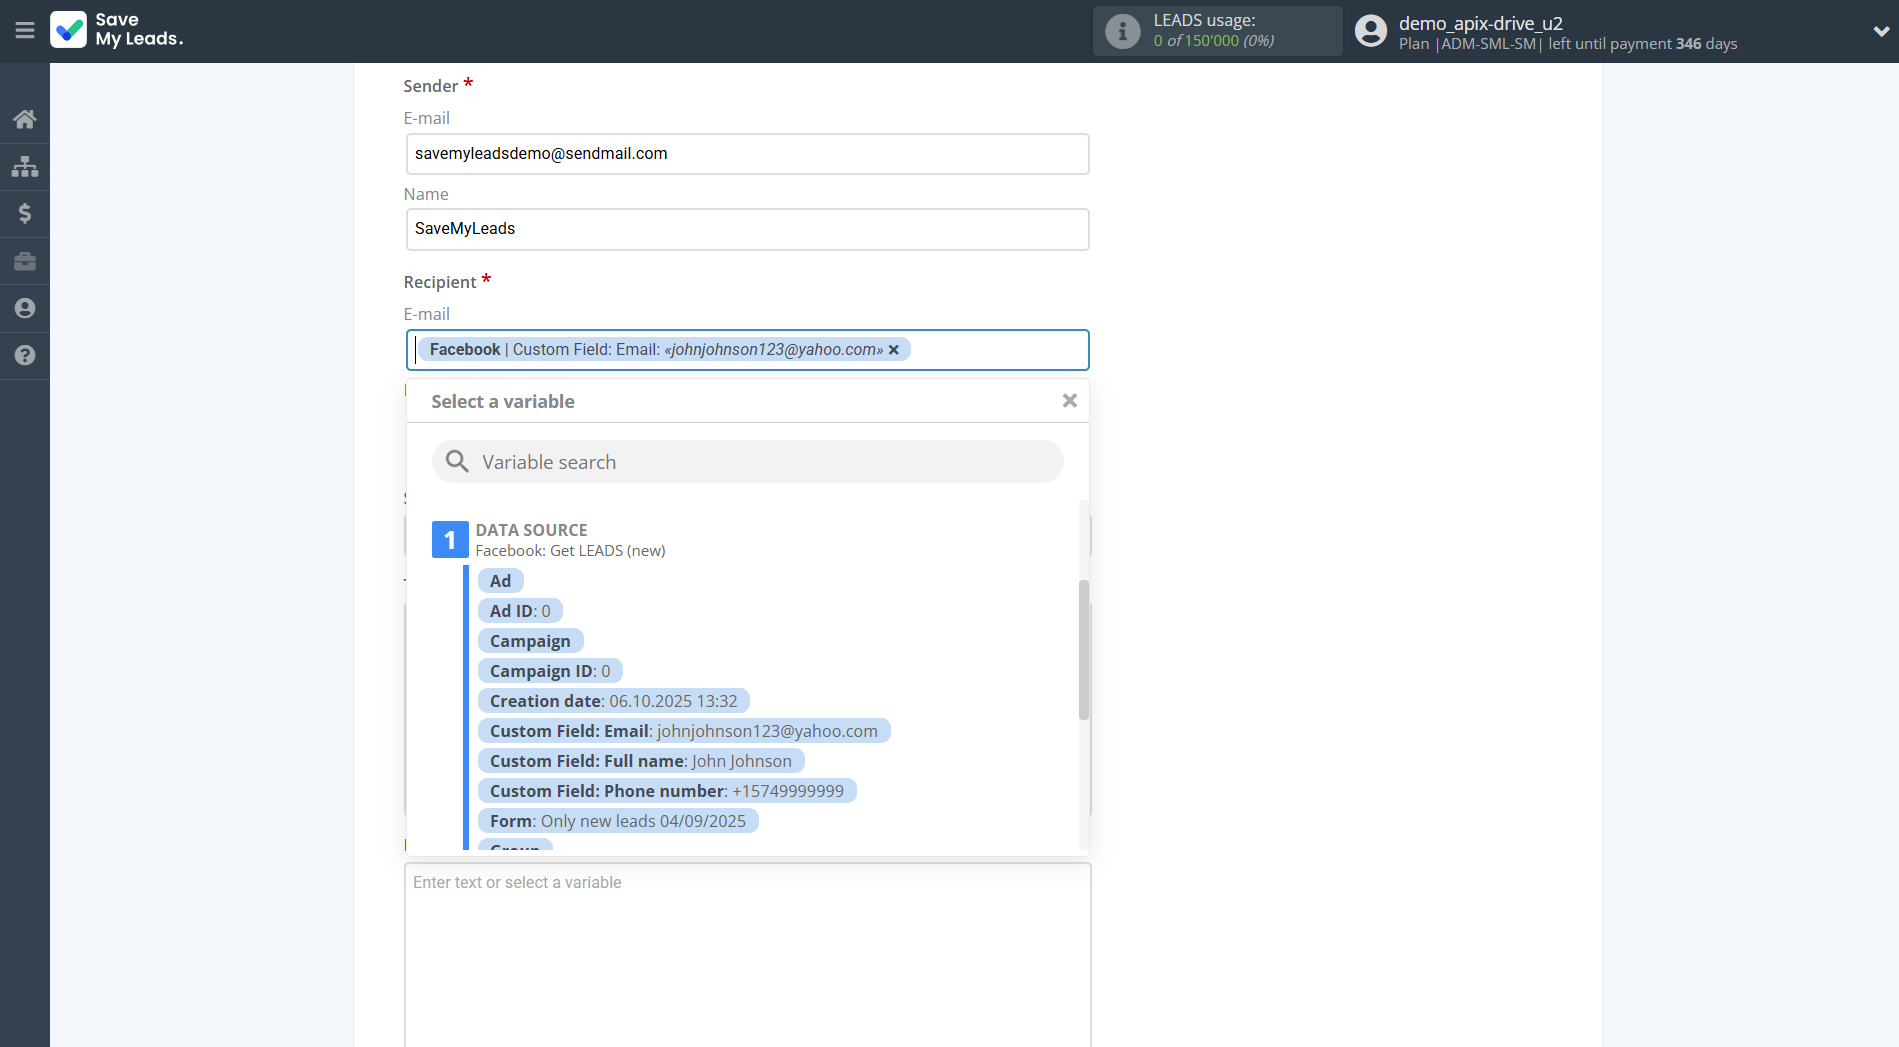The image size is (1899, 1047).
Task: Open the help question mark icon
Action: coord(25,355)
